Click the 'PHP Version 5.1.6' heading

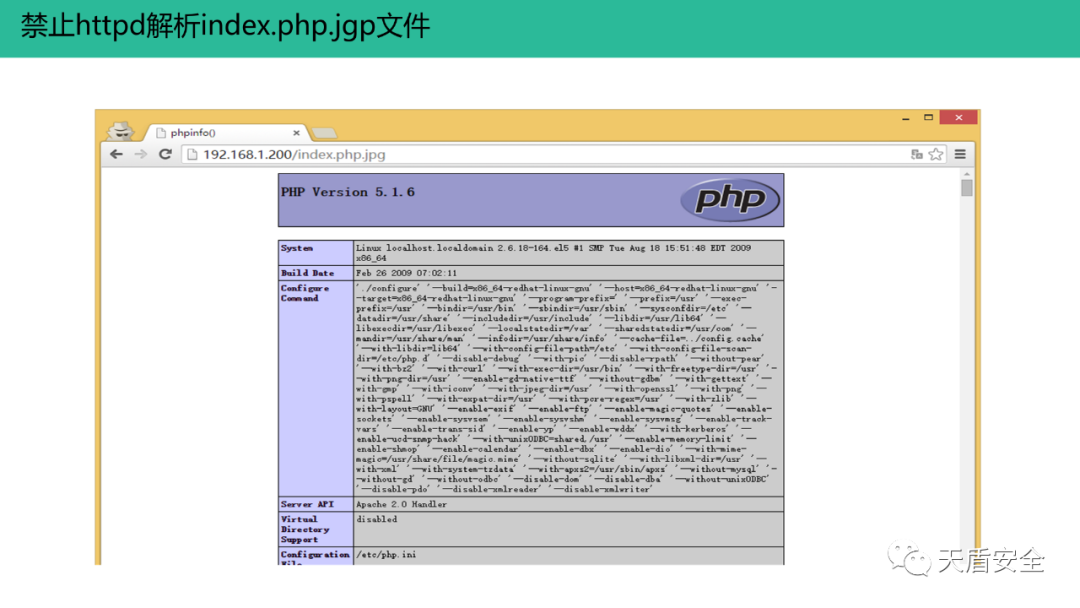click(x=348, y=192)
